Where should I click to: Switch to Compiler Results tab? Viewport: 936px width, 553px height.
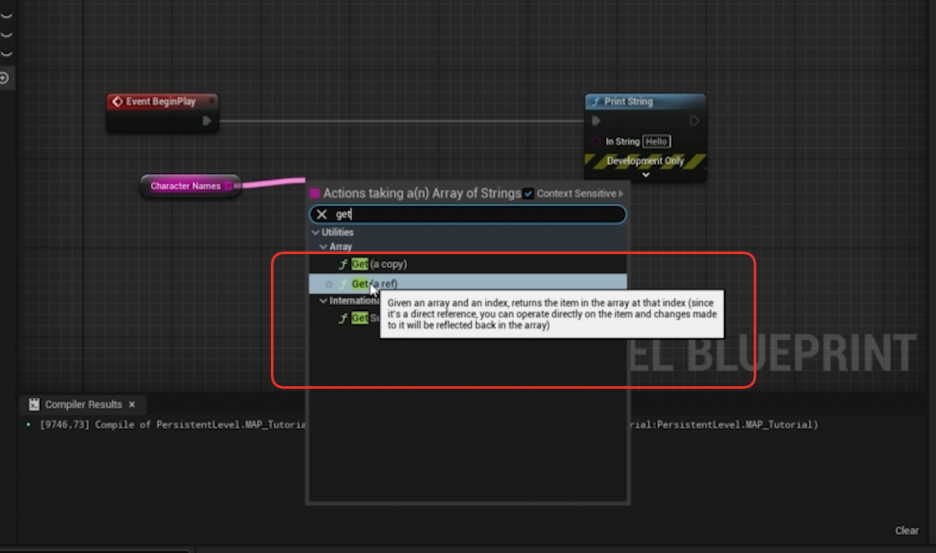tap(83, 404)
